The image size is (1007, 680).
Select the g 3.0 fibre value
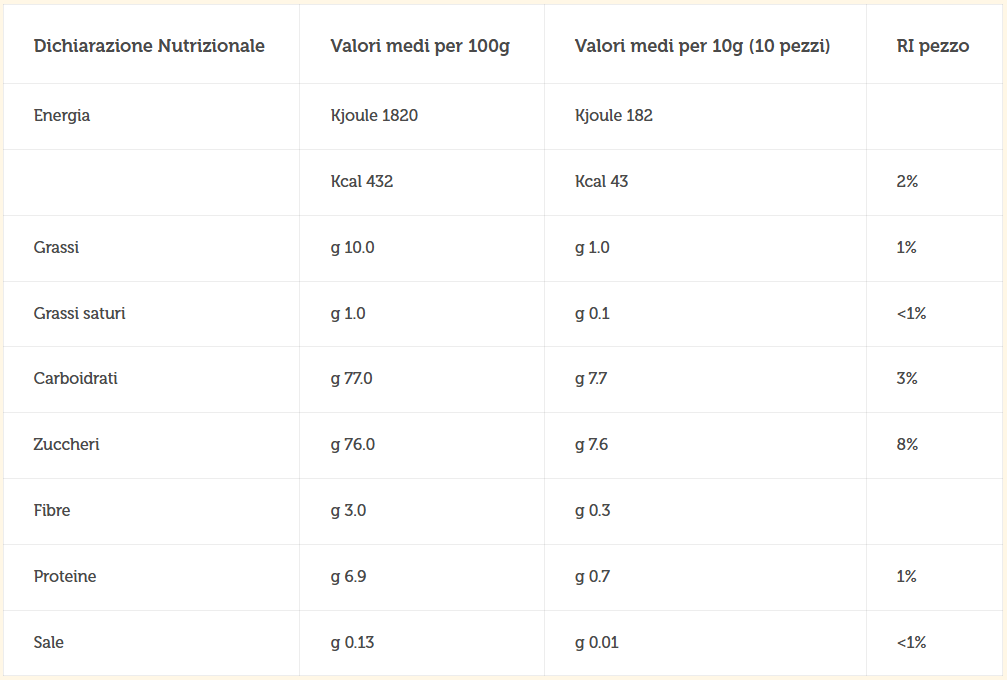(348, 511)
